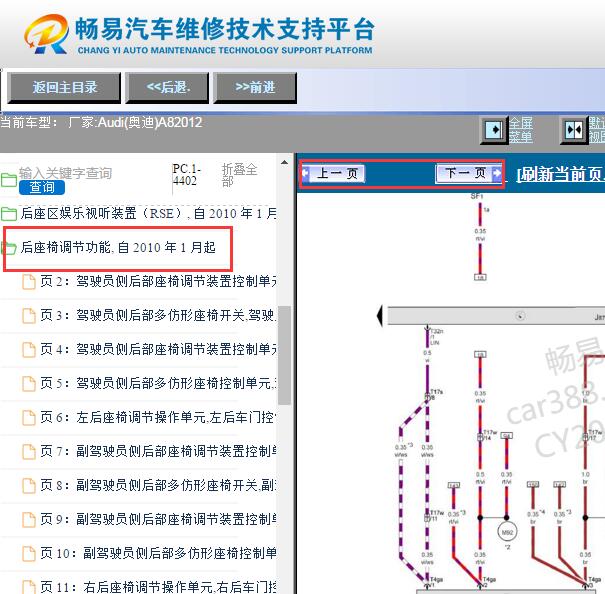Click the 当前车型 Audi(奥迪)A82012 text
The width and height of the screenshot is (605, 594).
point(101,123)
